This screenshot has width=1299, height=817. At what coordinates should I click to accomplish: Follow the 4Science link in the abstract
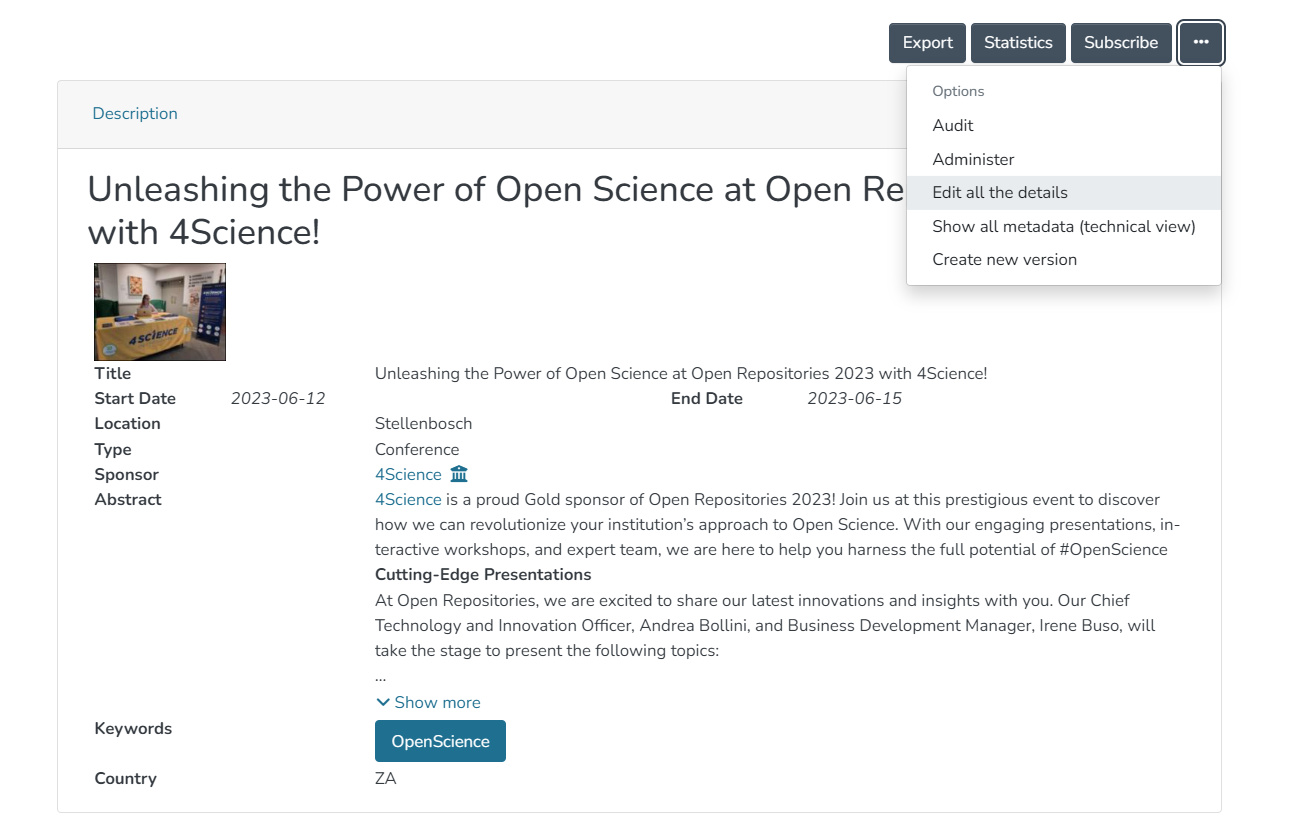(408, 499)
